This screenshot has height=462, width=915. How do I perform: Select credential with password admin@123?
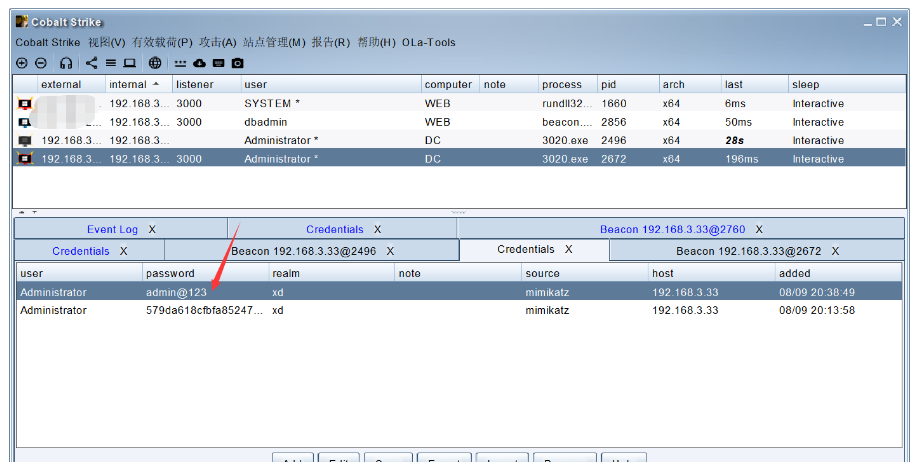click(x=459, y=292)
